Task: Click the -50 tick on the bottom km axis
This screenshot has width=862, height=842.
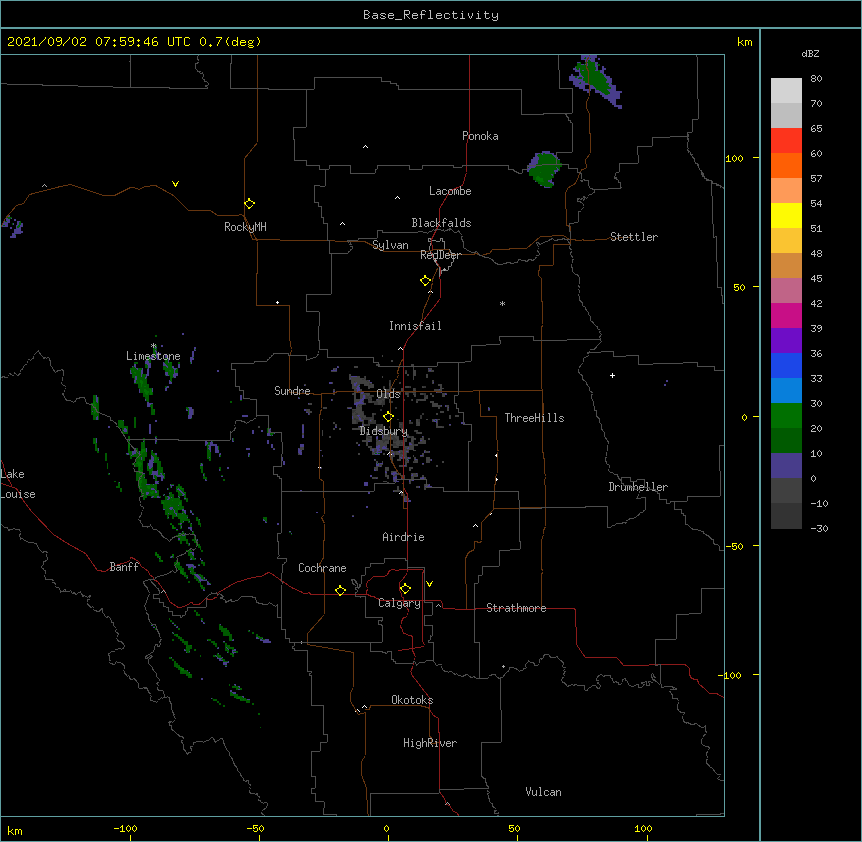Action: [x=256, y=828]
